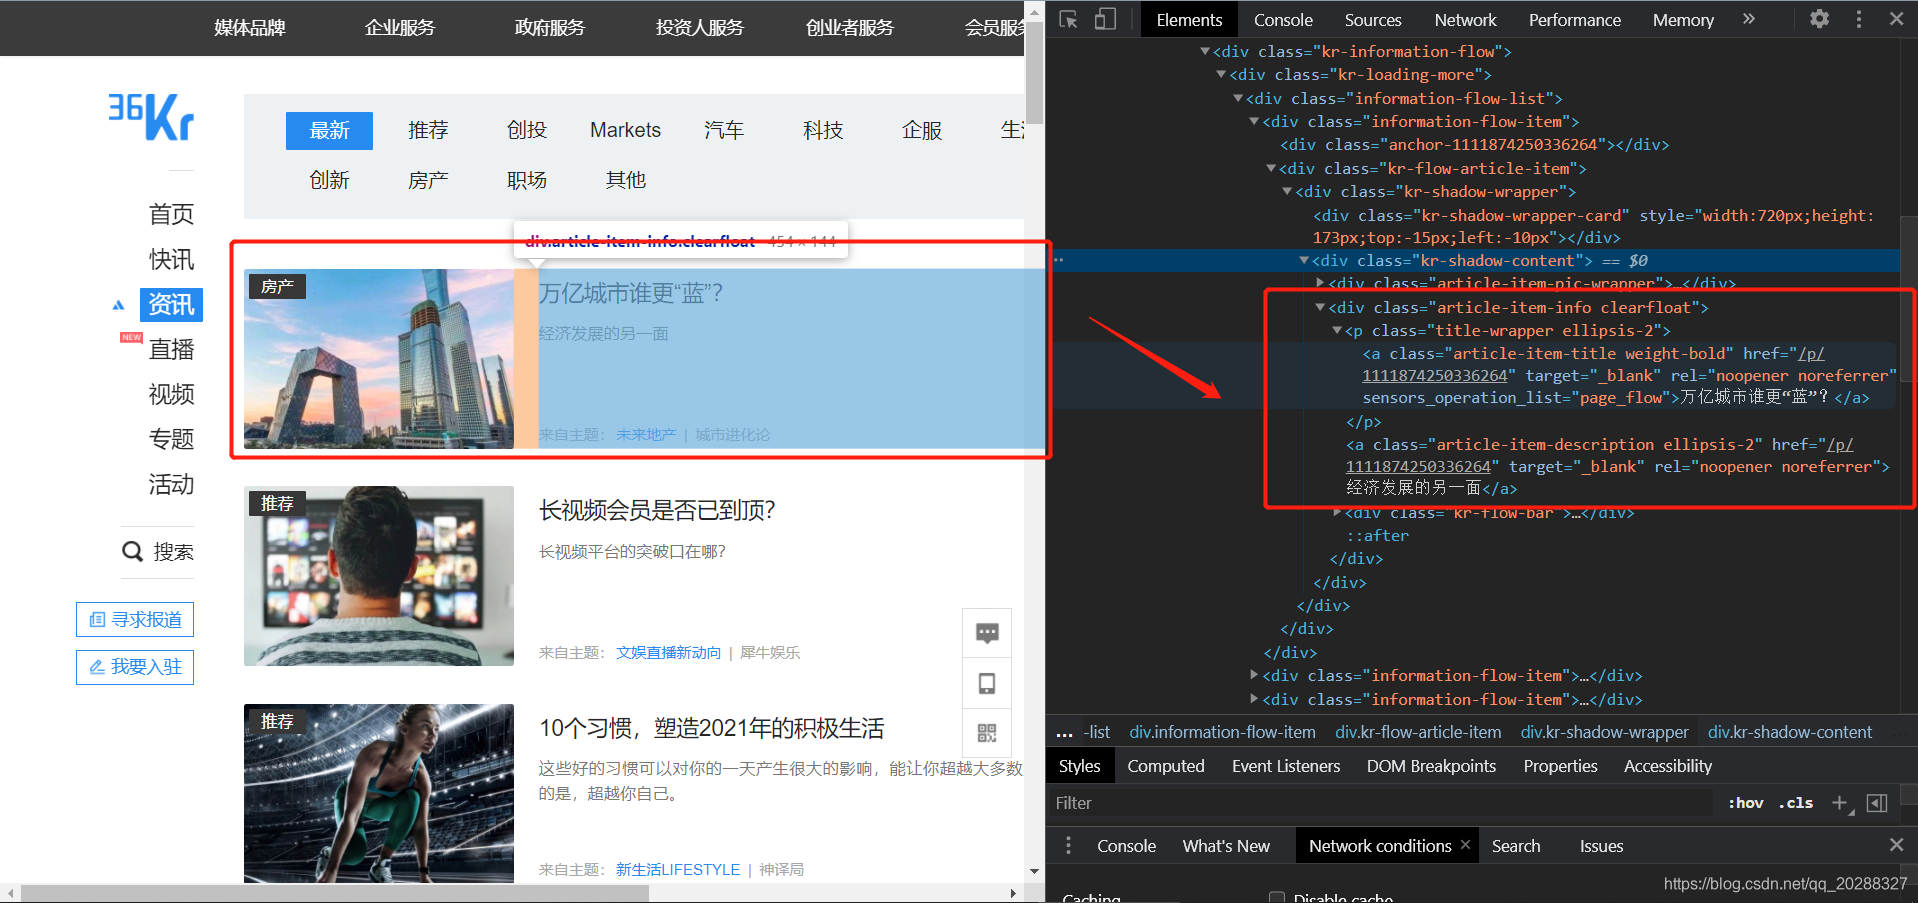Switch to the Console tab

click(1283, 19)
